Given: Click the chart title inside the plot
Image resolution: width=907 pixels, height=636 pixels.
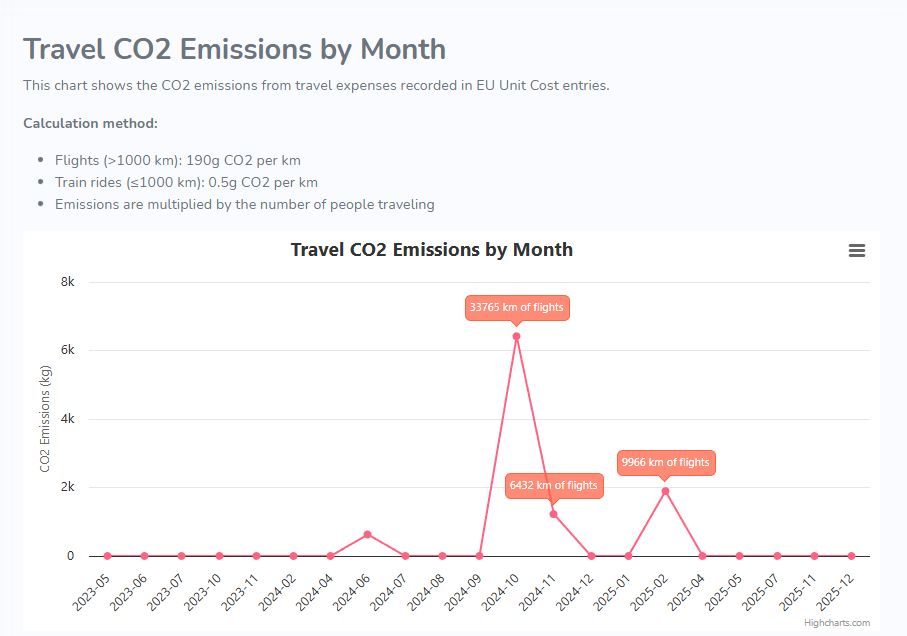Looking at the screenshot, I should coord(431,250).
